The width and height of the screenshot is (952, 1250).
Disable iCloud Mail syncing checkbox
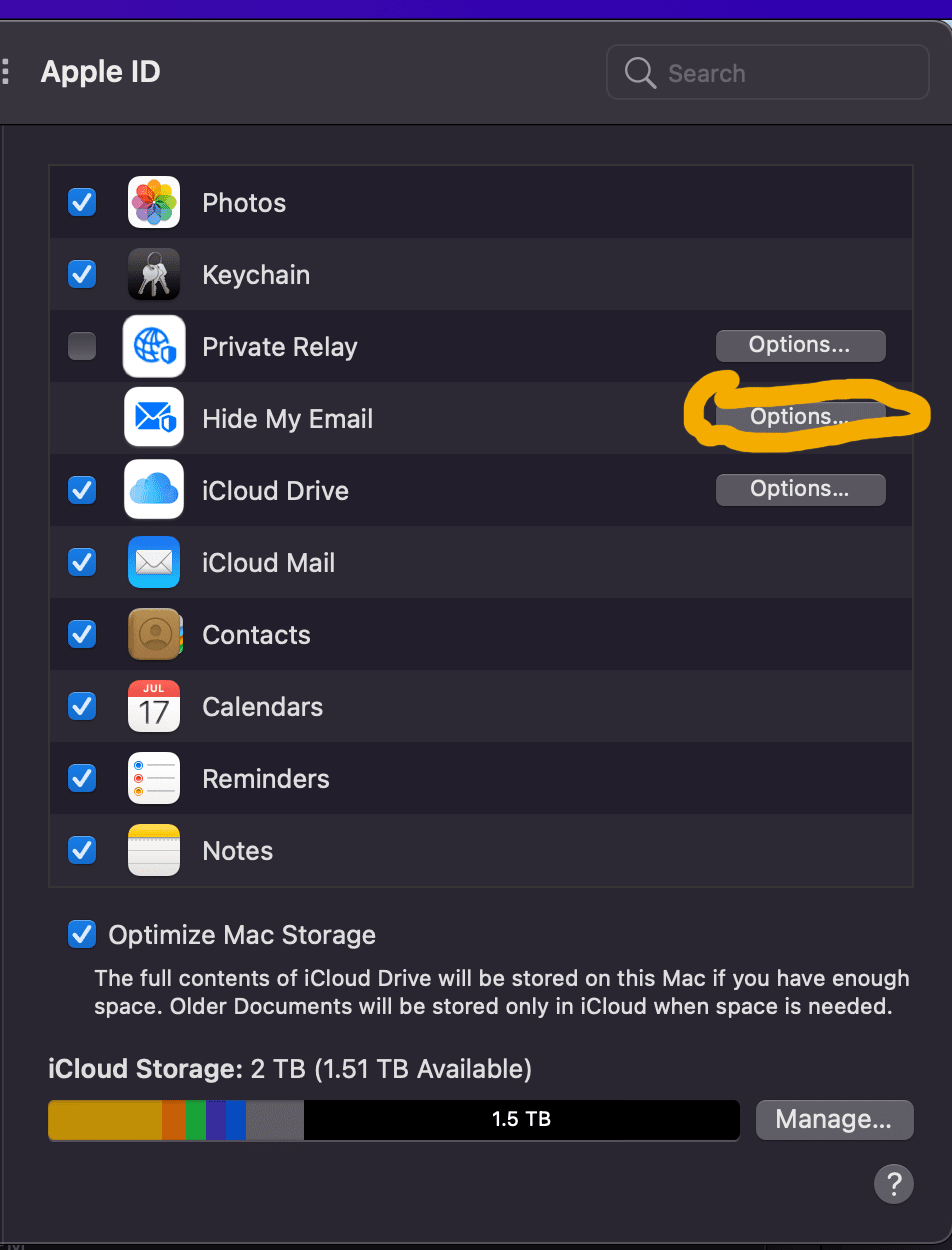pos(82,563)
